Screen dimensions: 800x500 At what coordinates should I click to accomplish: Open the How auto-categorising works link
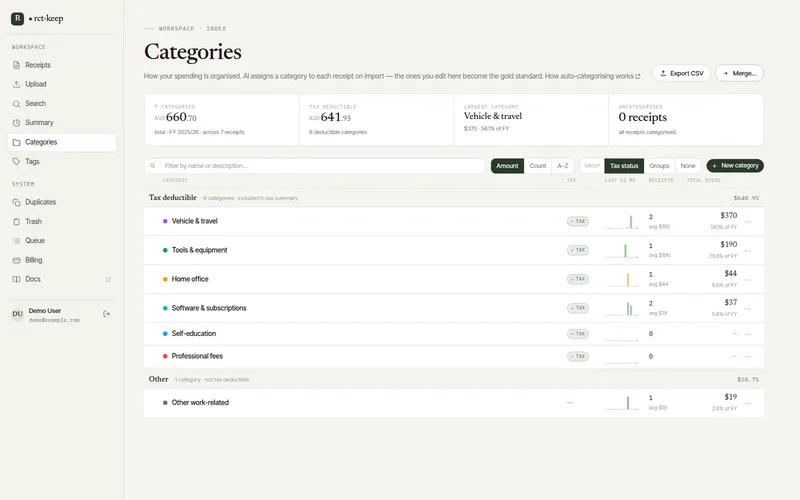pos(592,76)
